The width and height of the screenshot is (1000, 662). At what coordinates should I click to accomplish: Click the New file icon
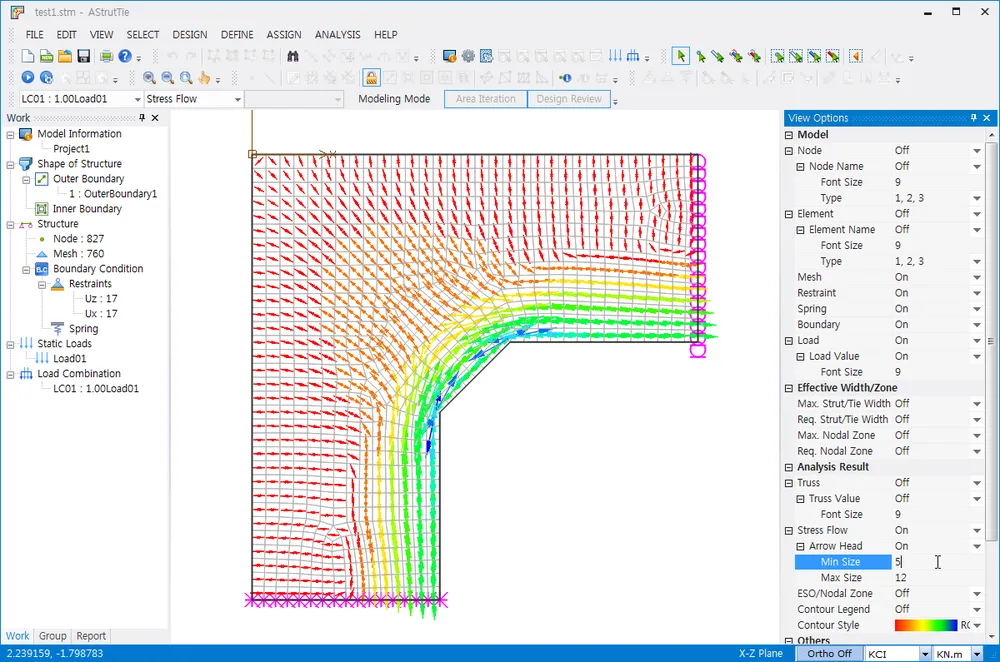27,56
